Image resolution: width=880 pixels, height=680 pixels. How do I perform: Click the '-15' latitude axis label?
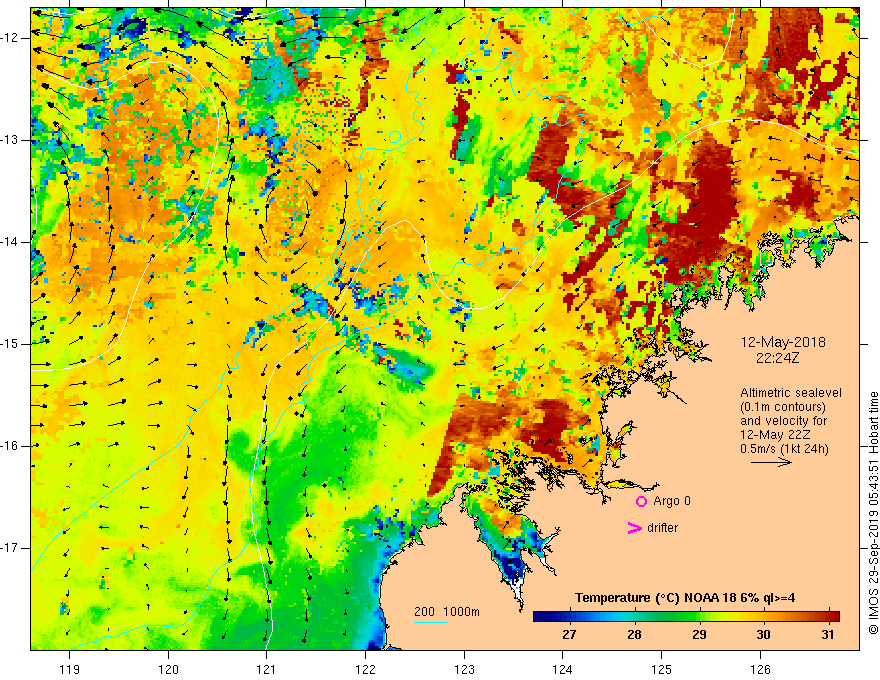pos(11,344)
